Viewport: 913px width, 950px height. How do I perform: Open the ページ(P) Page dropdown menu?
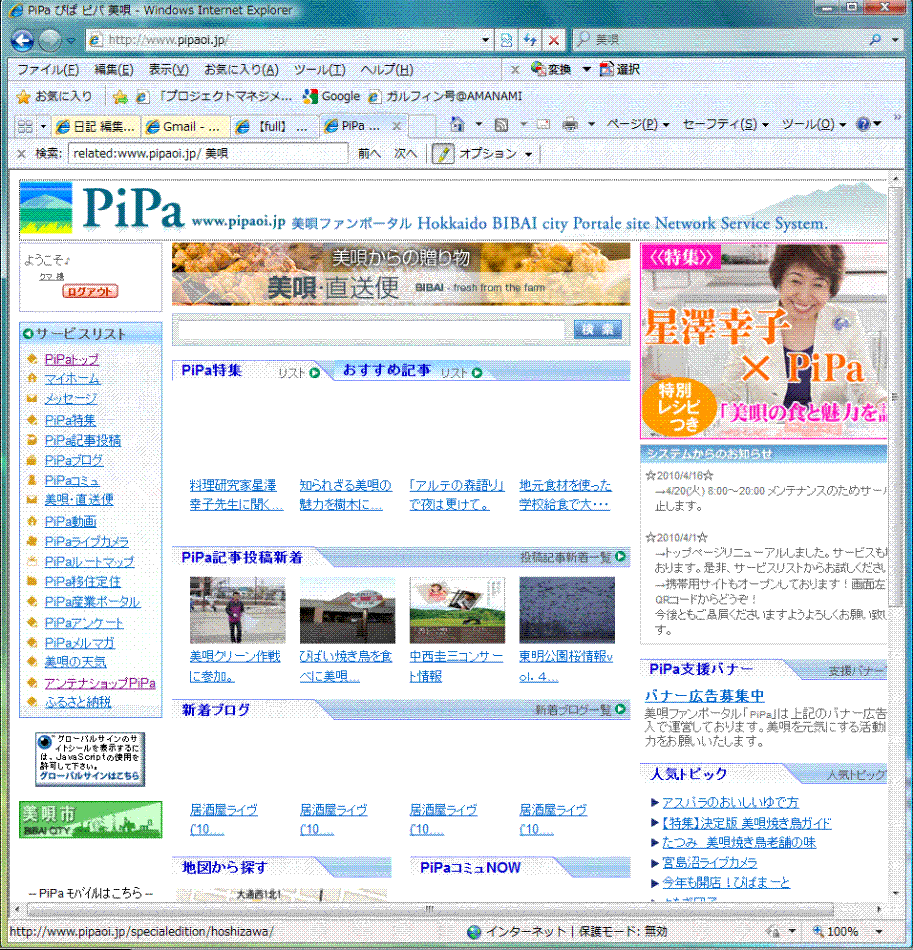coord(637,124)
